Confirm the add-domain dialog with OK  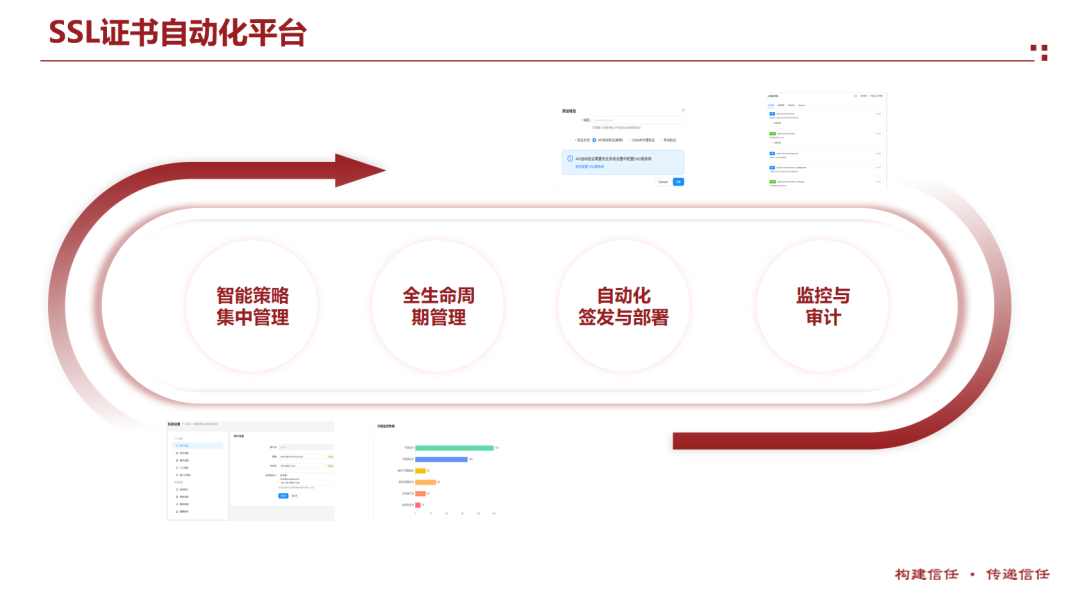pyautogui.click(x=678, y=182)
